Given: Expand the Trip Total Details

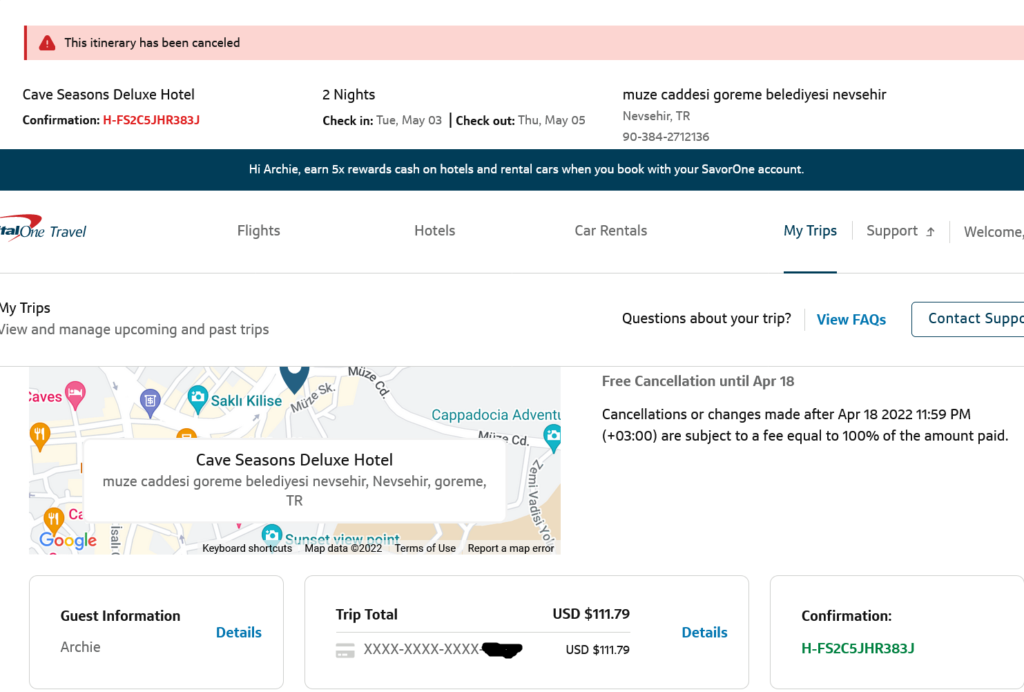Looking at the screenshot, I should 704,632.
